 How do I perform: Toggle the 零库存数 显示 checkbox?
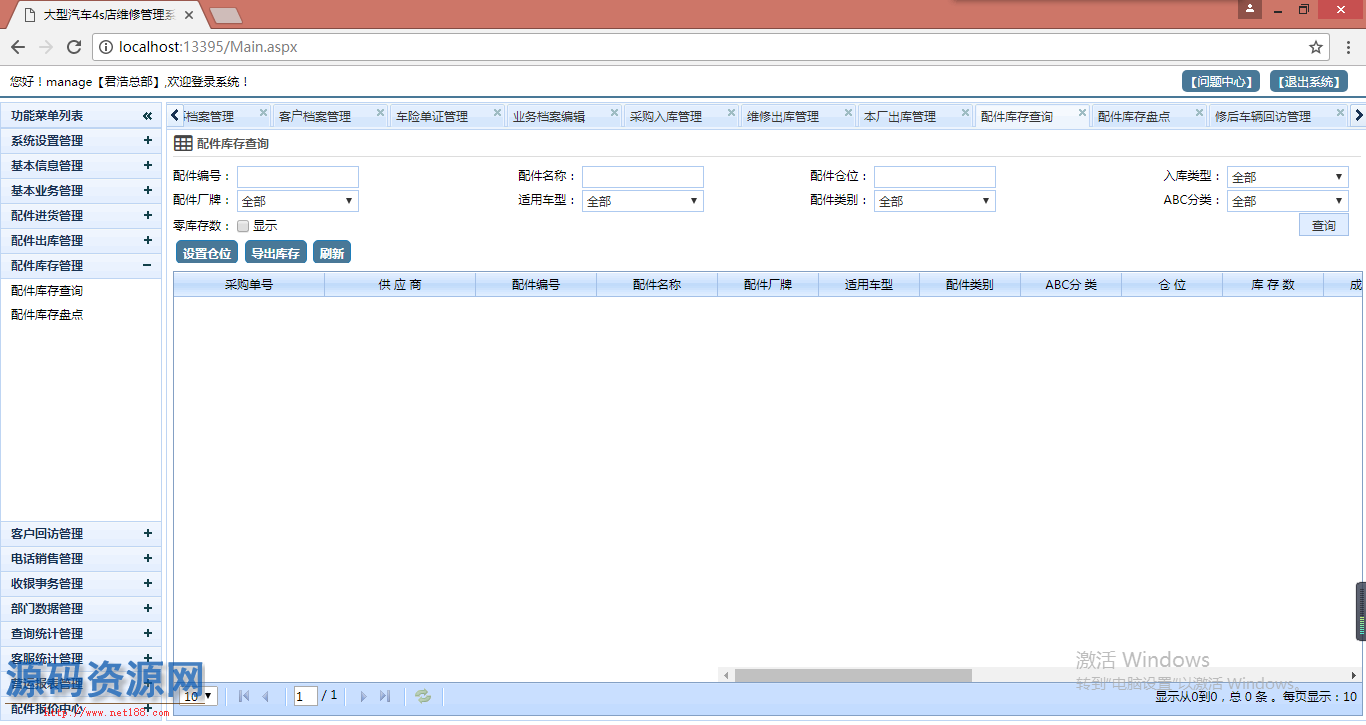click(x=243, y=226)
